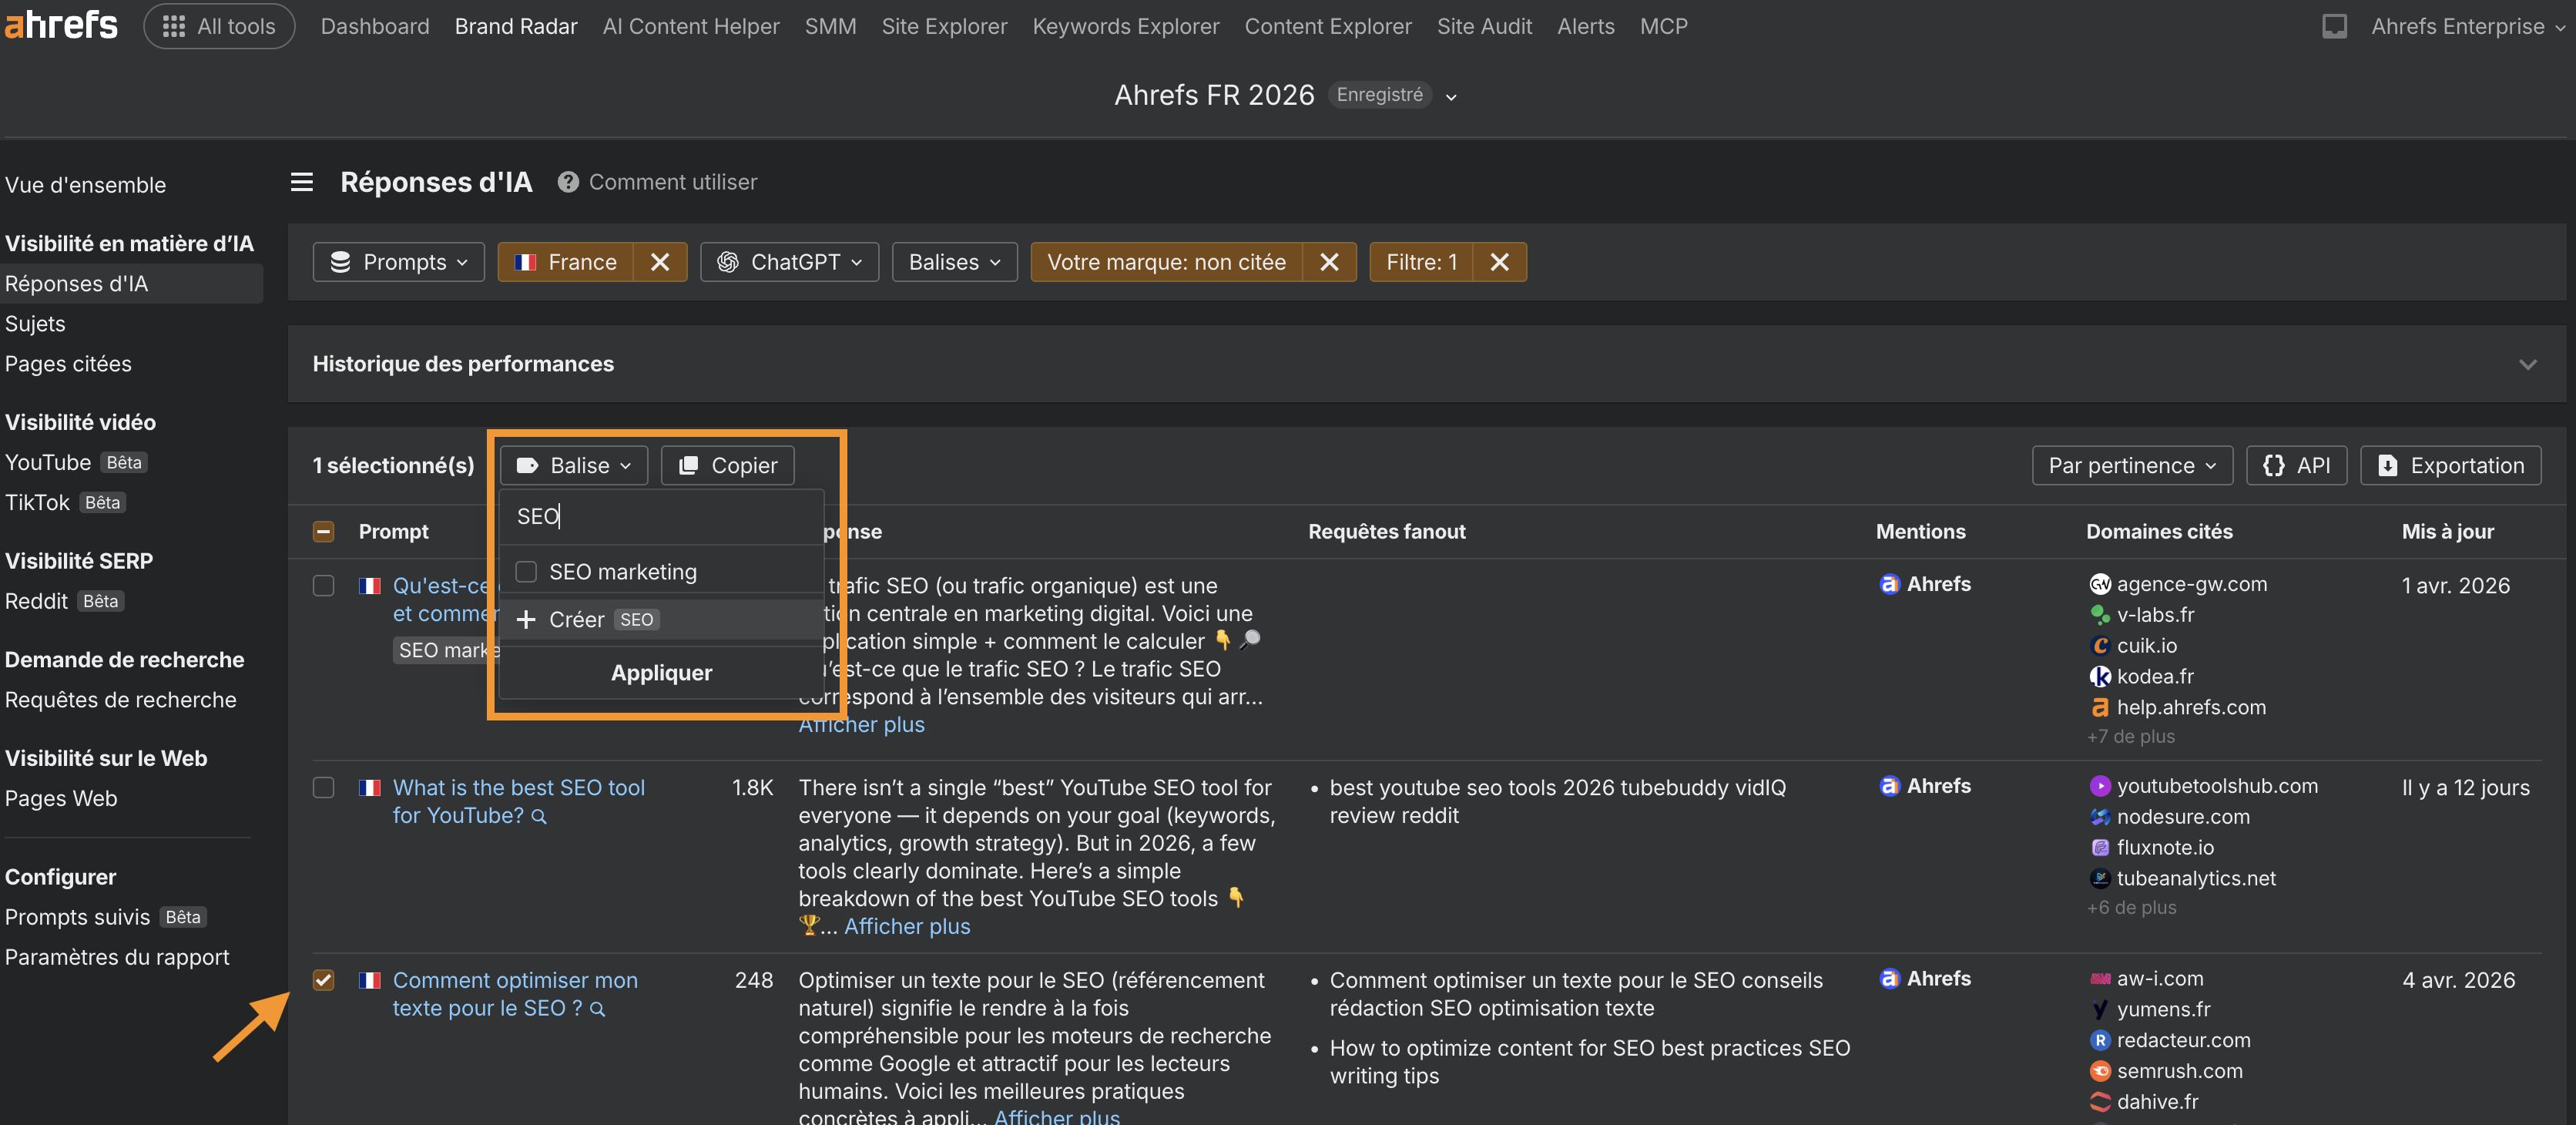Open Sujets in sidebar
Screen dimensions: 2576x1125
coord(35,324)
